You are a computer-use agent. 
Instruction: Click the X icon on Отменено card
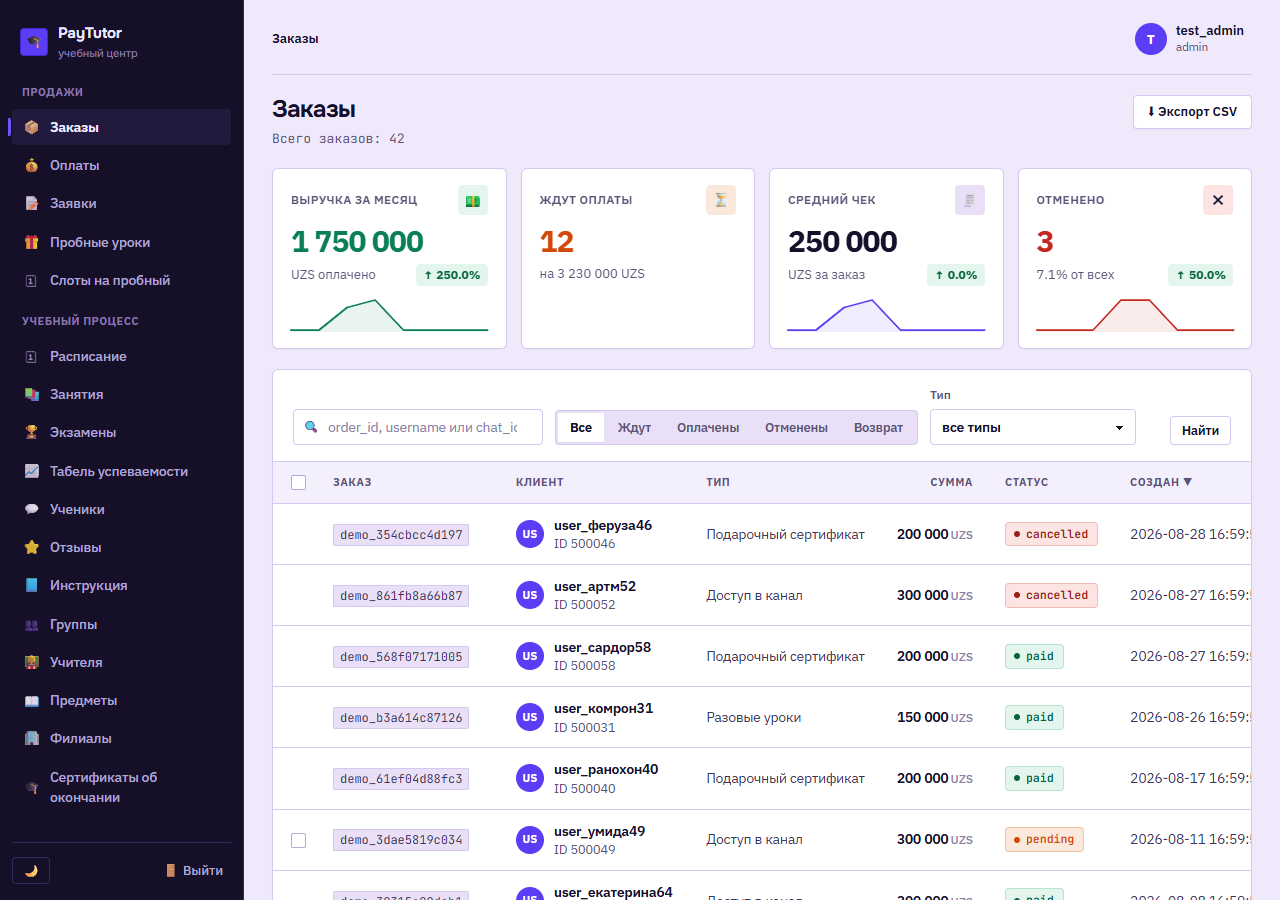point(1218,200)
